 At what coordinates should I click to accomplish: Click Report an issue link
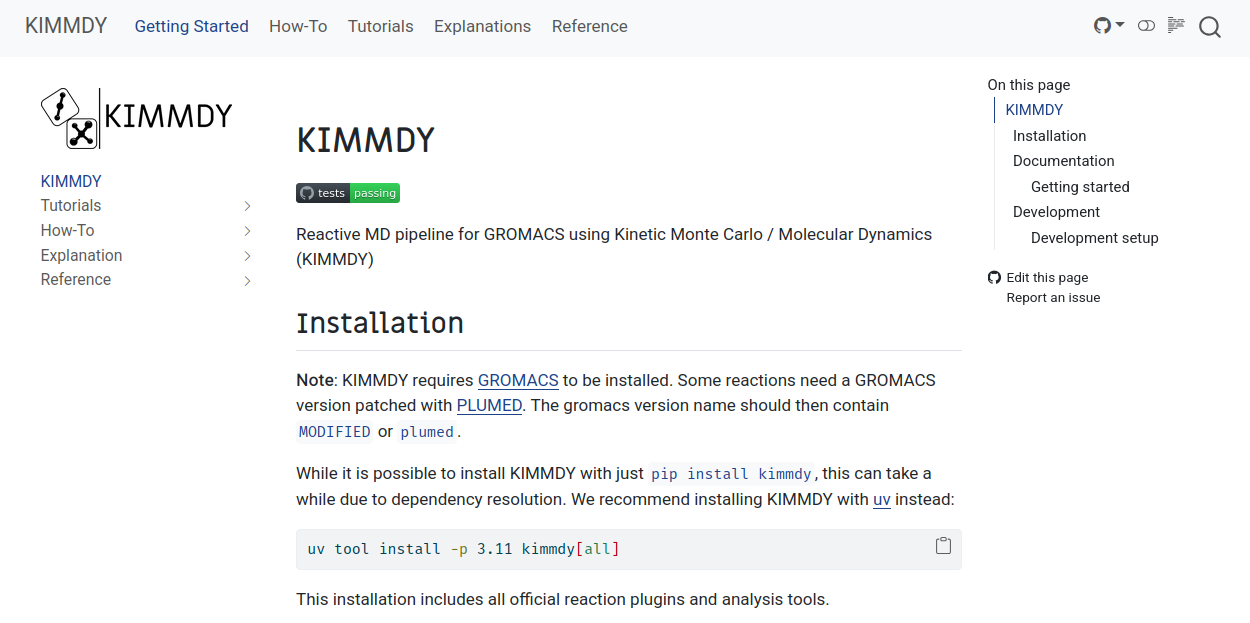(x=1053, y=298)
